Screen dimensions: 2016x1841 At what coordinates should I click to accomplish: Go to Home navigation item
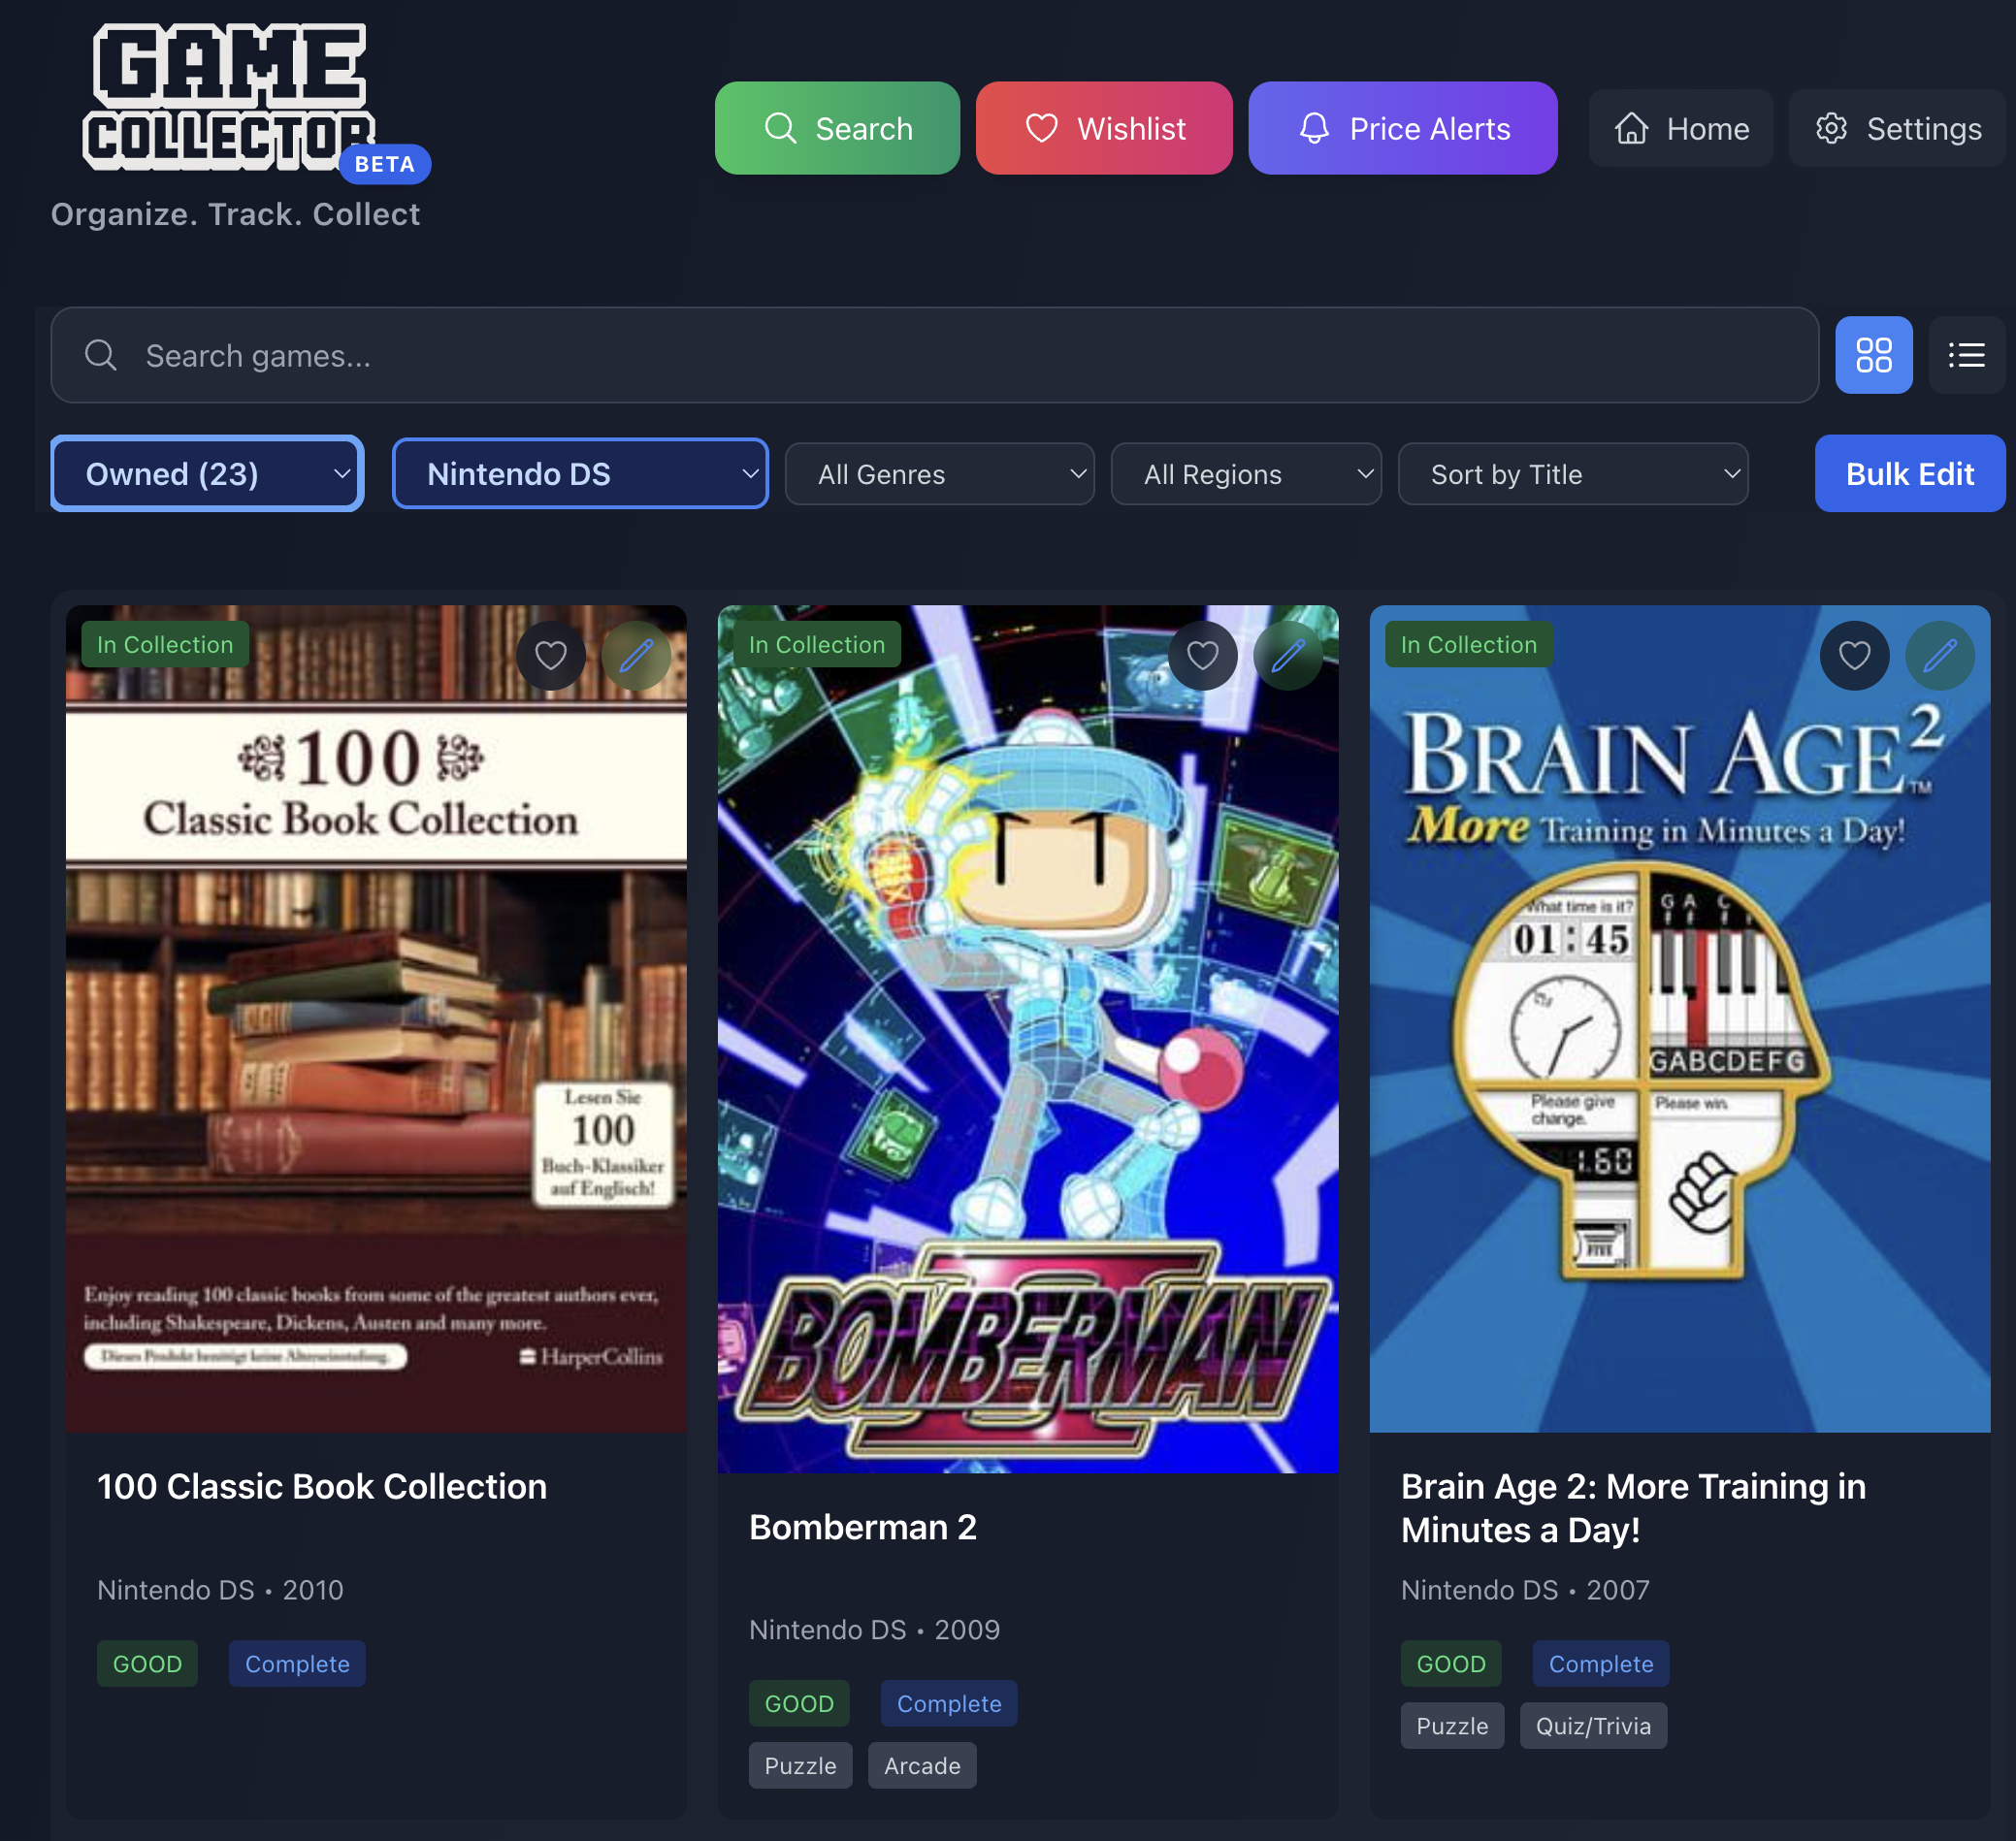tap(1680, 128)
